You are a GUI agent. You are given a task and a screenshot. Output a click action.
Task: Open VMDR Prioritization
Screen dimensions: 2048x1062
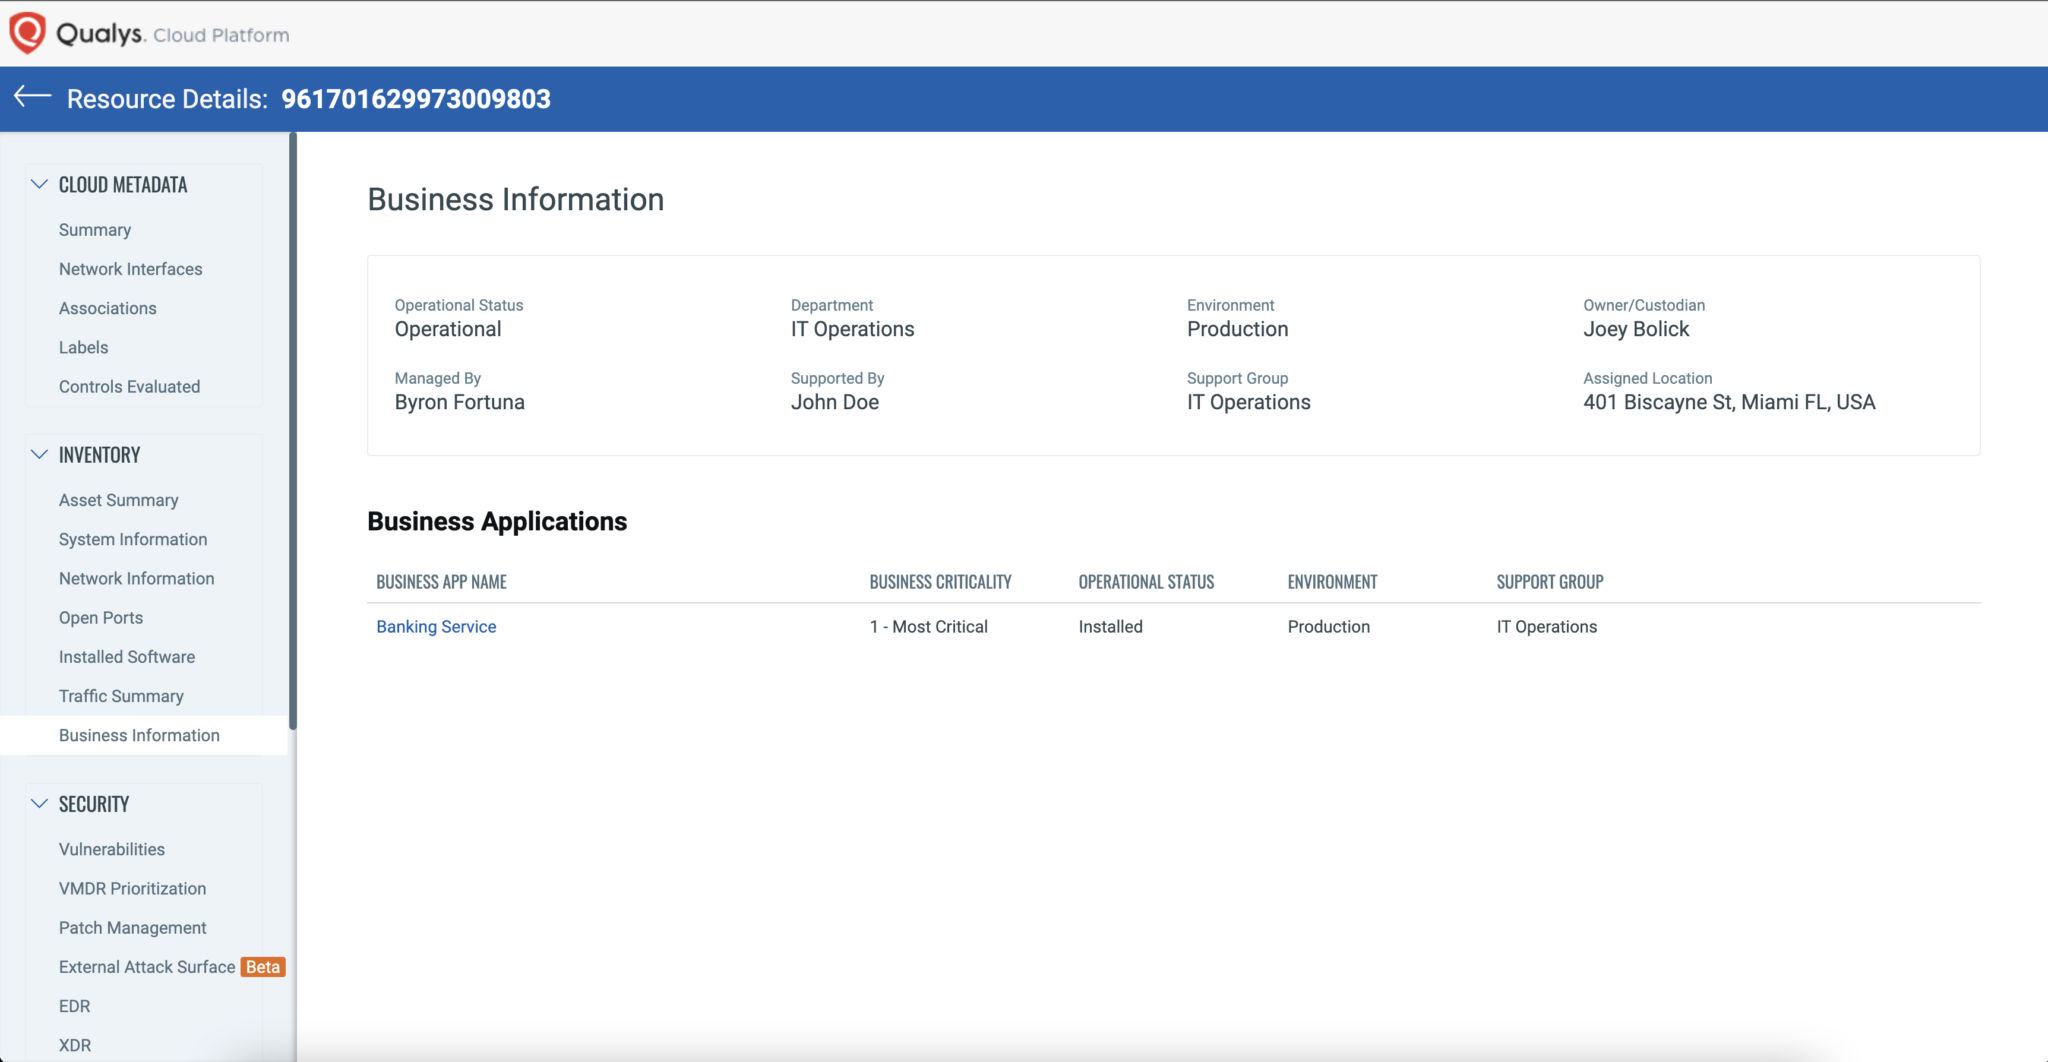(131, 888)
